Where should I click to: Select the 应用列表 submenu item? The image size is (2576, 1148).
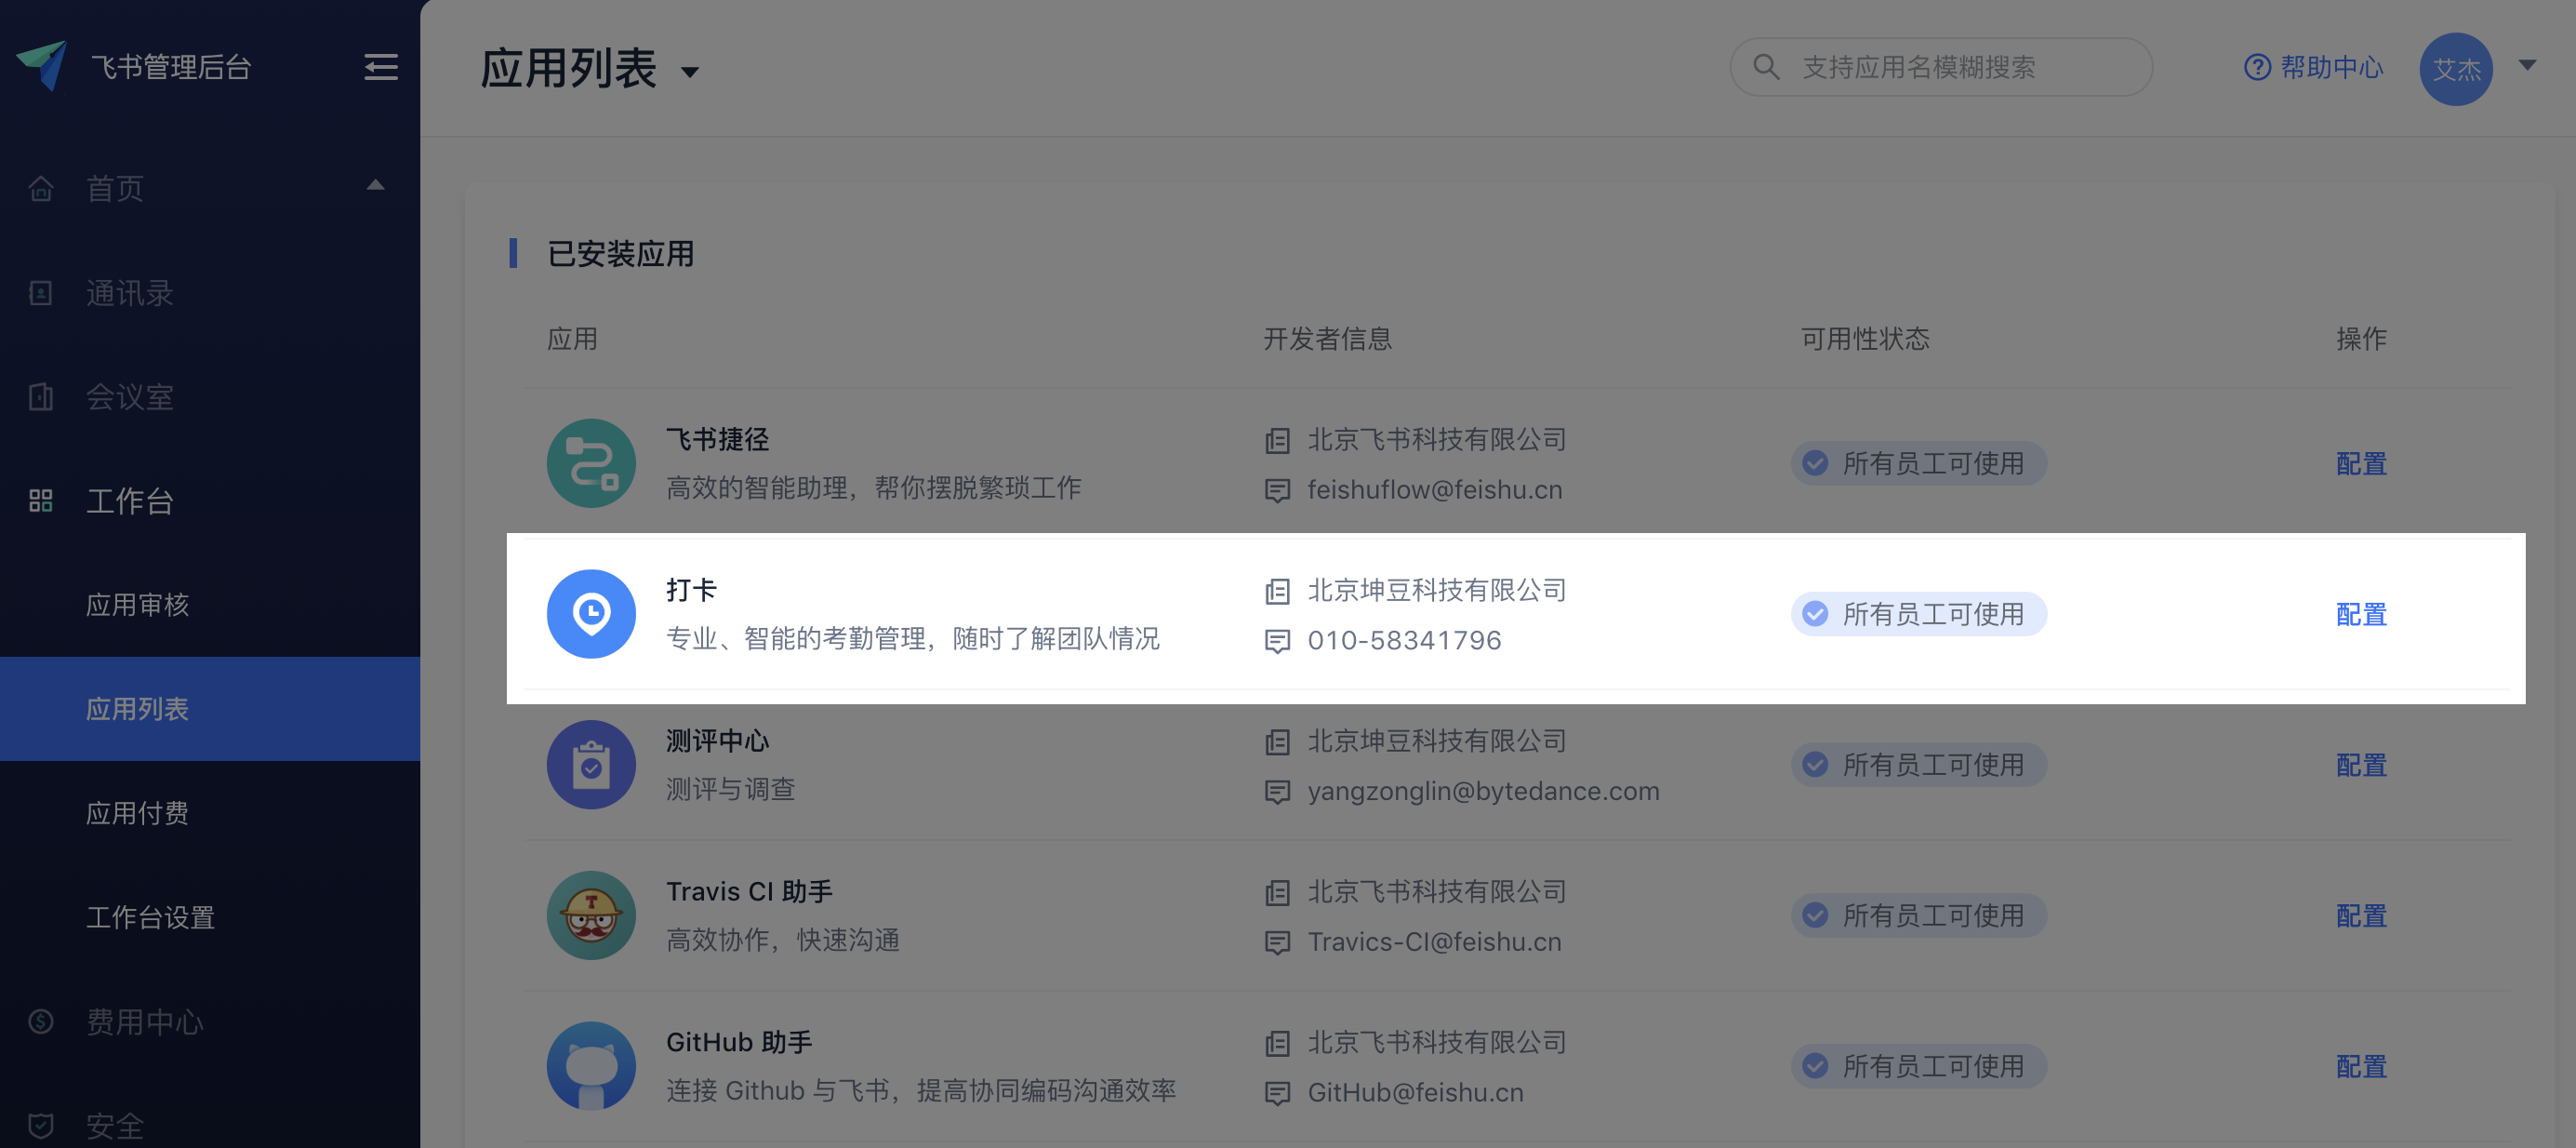[x=210, y=709]
